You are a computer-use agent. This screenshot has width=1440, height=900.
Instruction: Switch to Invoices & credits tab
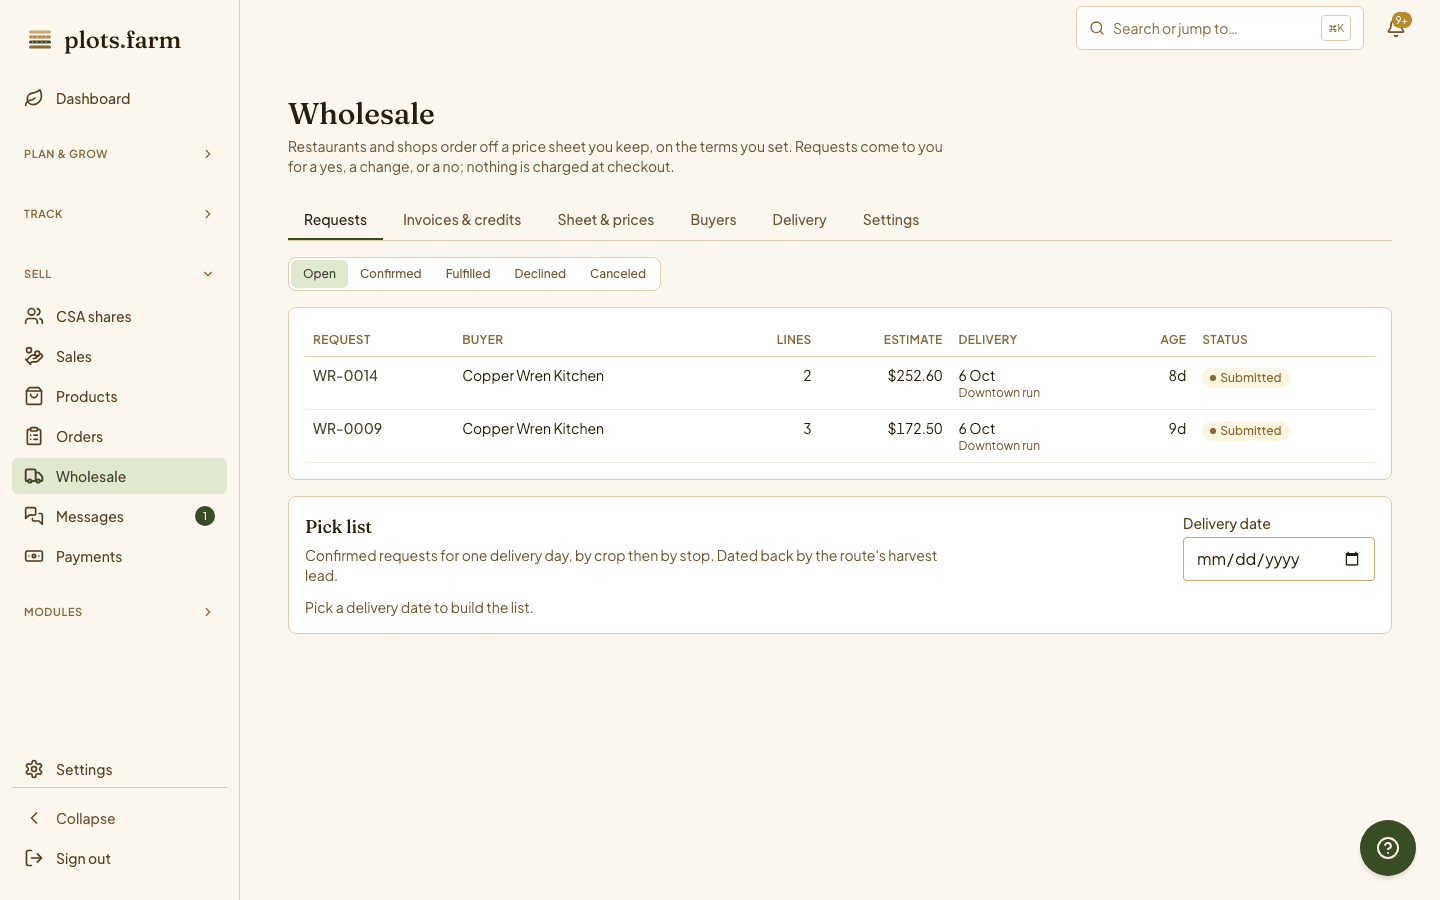tap(462, 220)
